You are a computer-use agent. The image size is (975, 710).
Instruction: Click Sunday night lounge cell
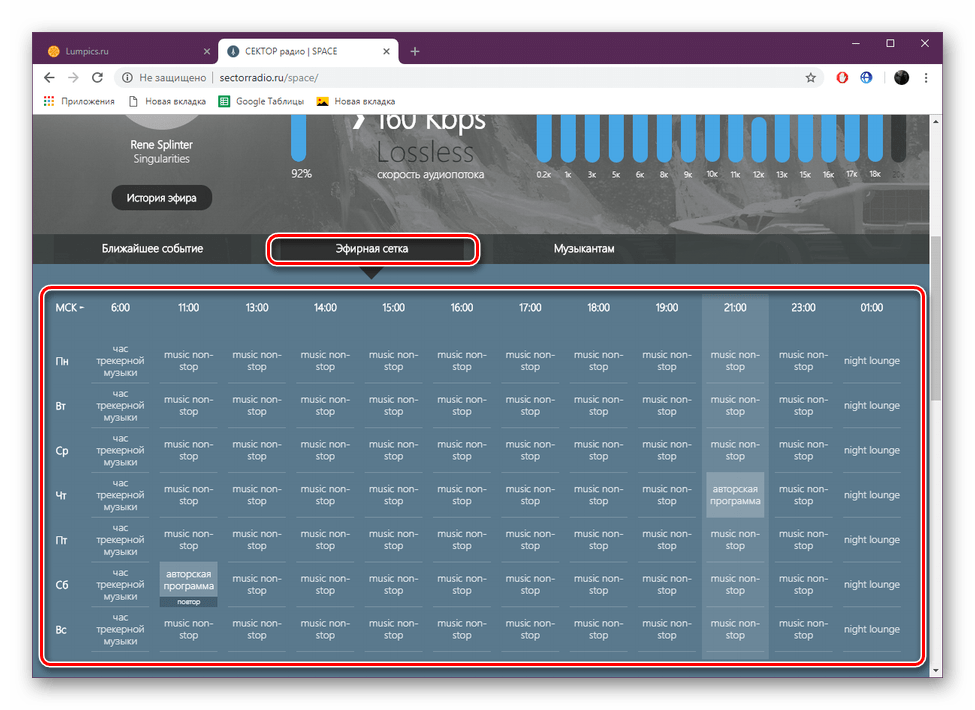click(x=871, y=629)
